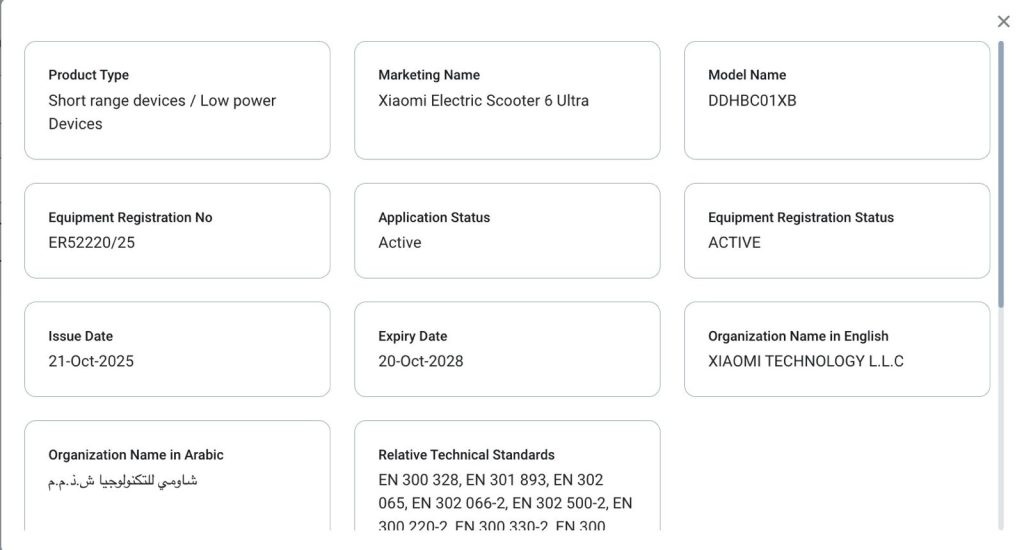Screen dimensions: 1024x550
Task: Click the 21-Oct-2025 issue date value
Action: coord(91,361)
